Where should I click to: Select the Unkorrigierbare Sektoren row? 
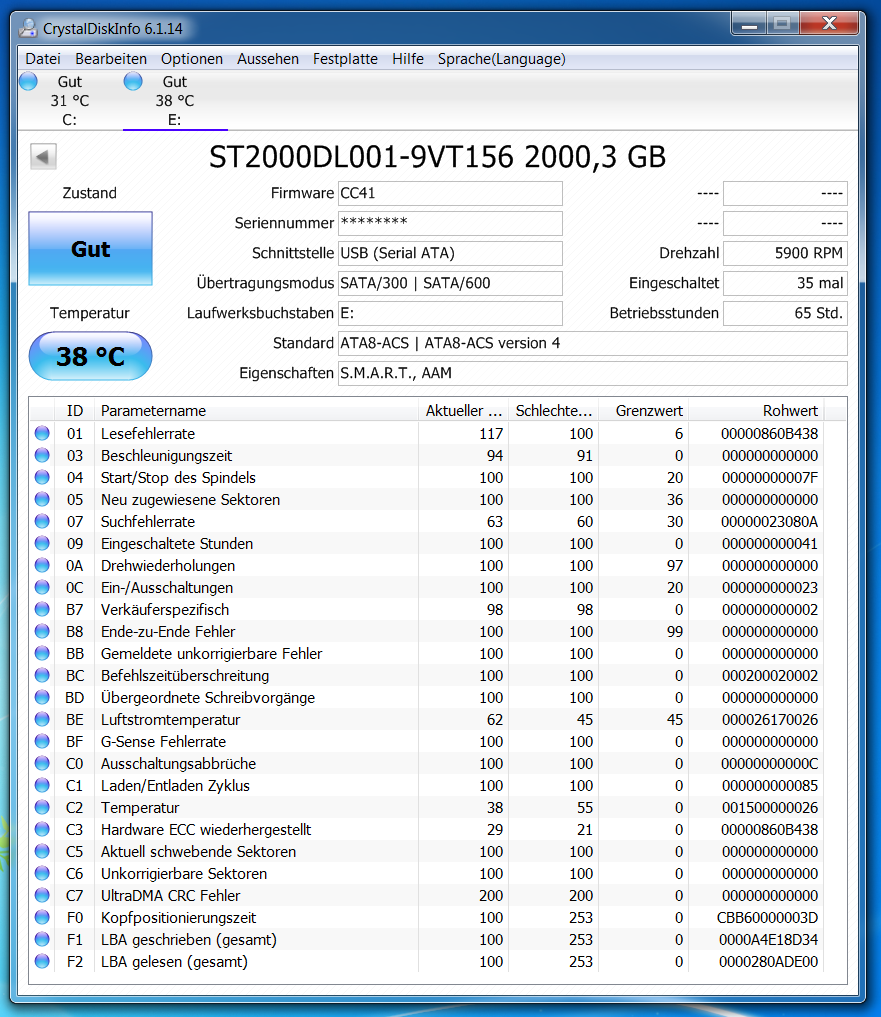coord(427,874)
